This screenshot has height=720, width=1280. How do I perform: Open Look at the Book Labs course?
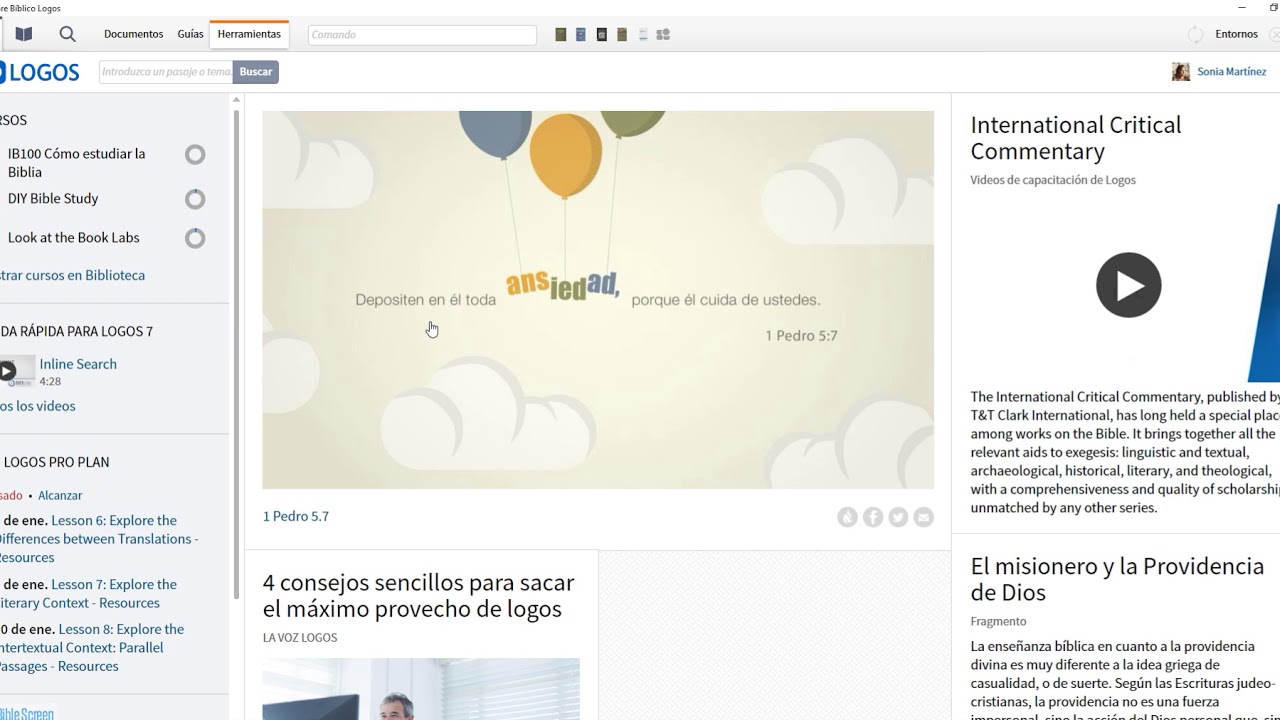pos(73,237)
